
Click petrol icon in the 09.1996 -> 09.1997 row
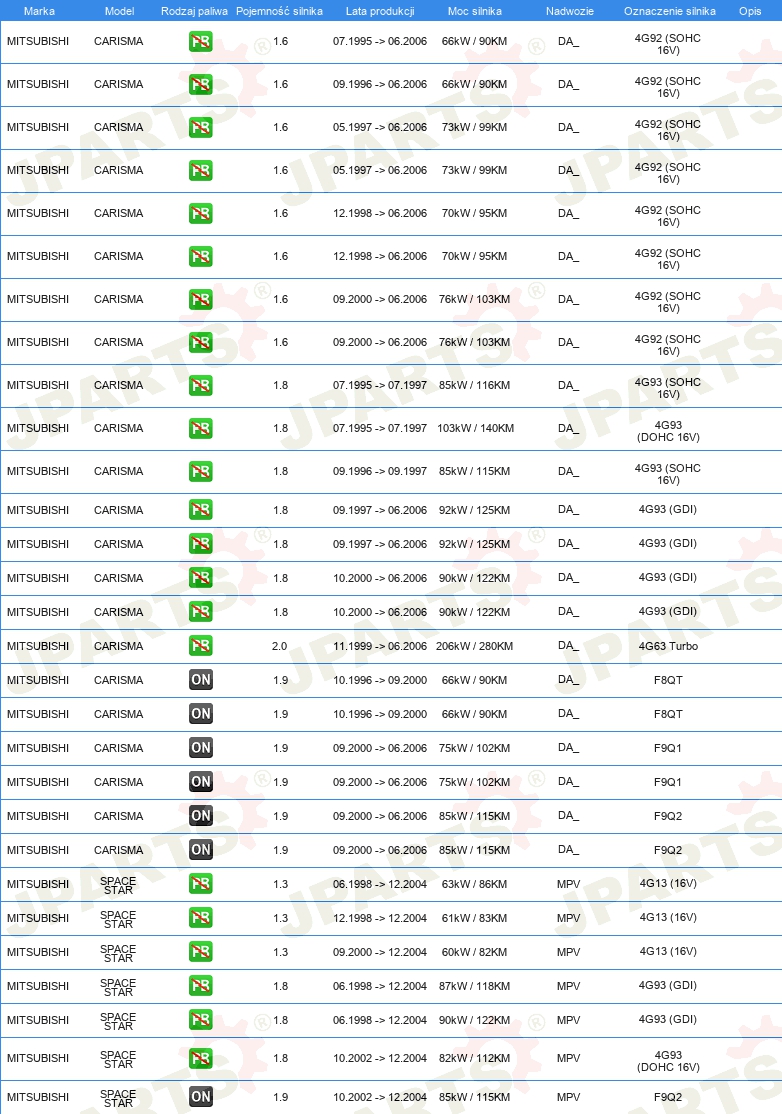pos(201,472)
